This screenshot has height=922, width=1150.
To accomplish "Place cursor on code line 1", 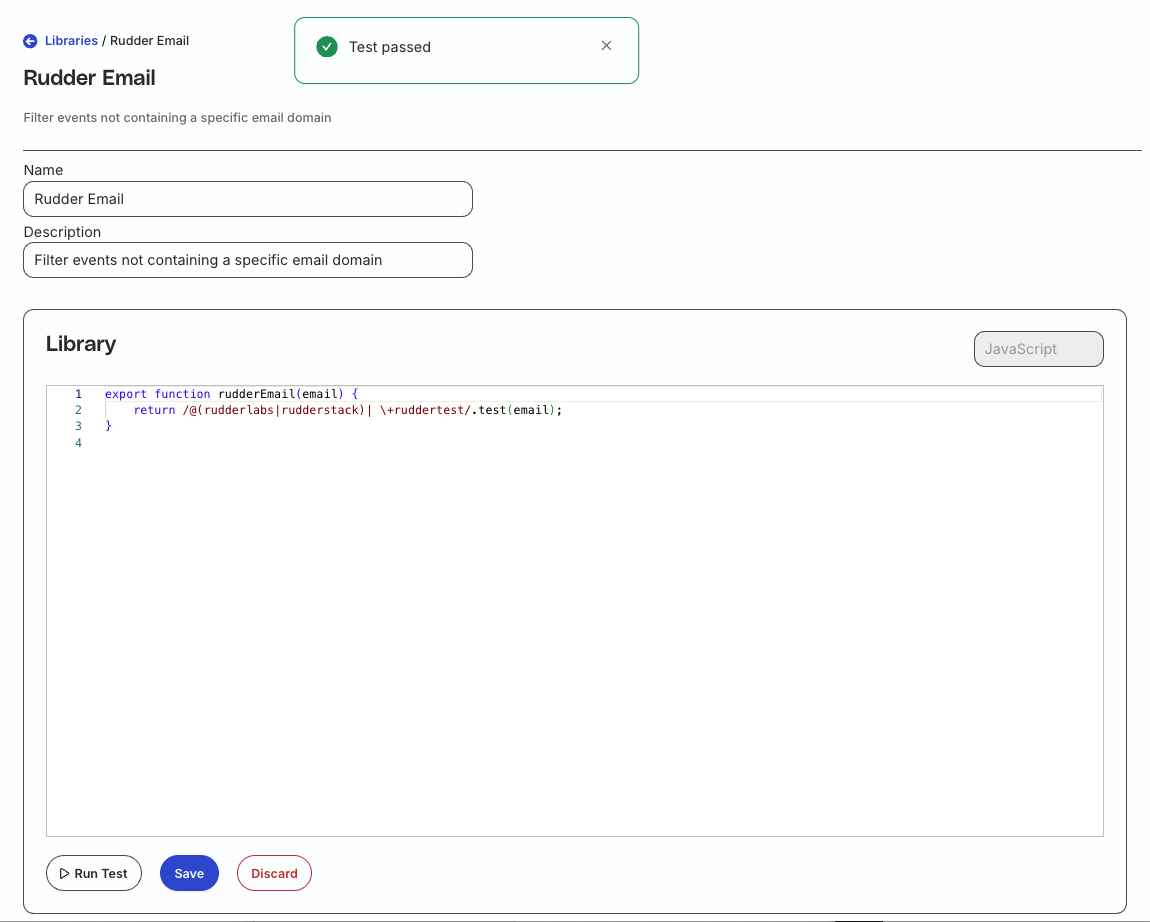I will pyautogui.click(x=232, y=394).
